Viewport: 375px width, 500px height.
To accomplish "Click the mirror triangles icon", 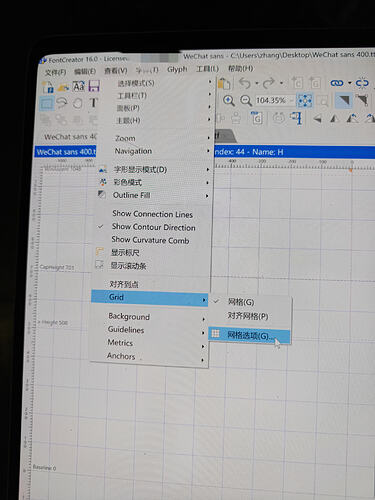I will (335, 118).
